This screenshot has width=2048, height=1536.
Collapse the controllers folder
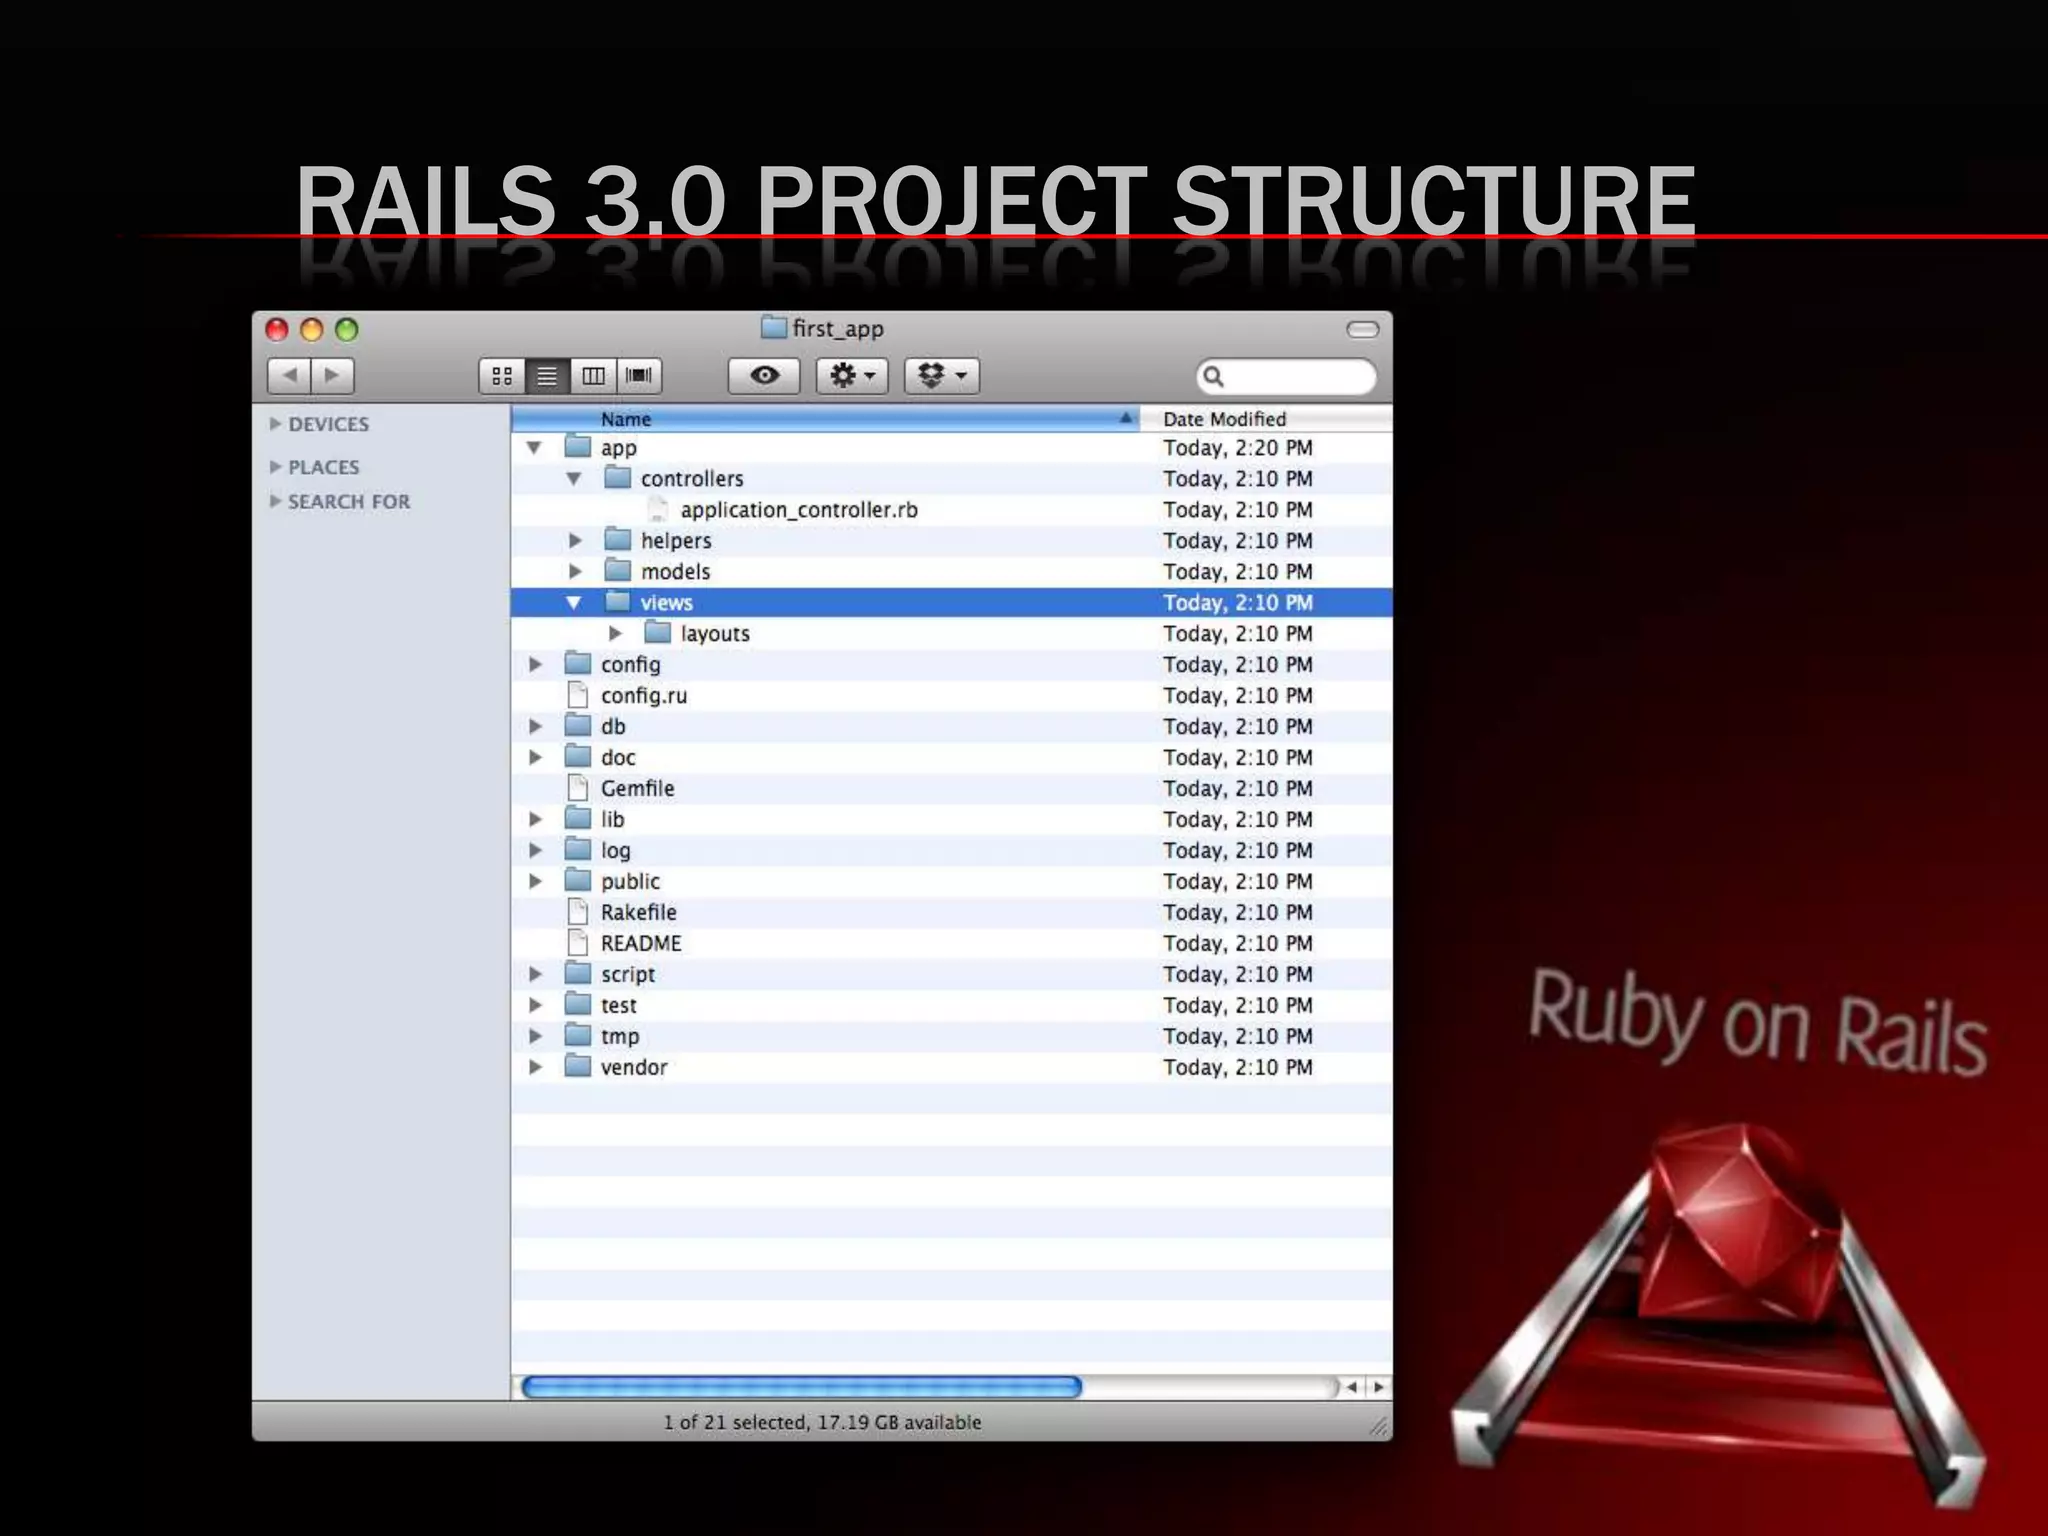pyautogui.click(x=574, y=479)
